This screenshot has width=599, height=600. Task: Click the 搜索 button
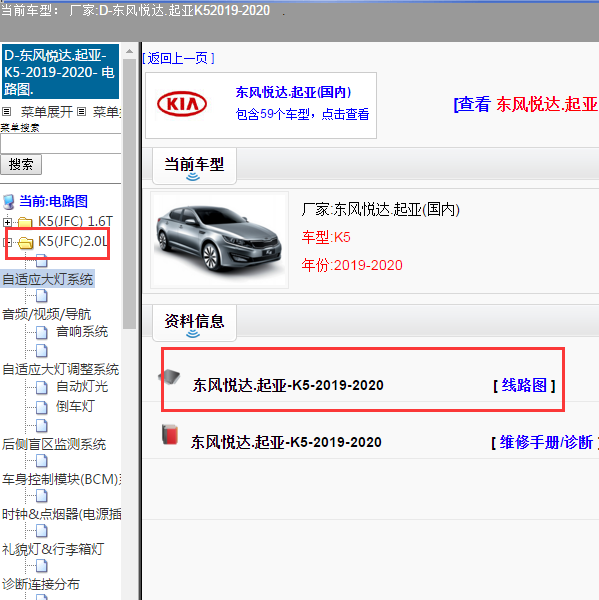tap(21, 165)
